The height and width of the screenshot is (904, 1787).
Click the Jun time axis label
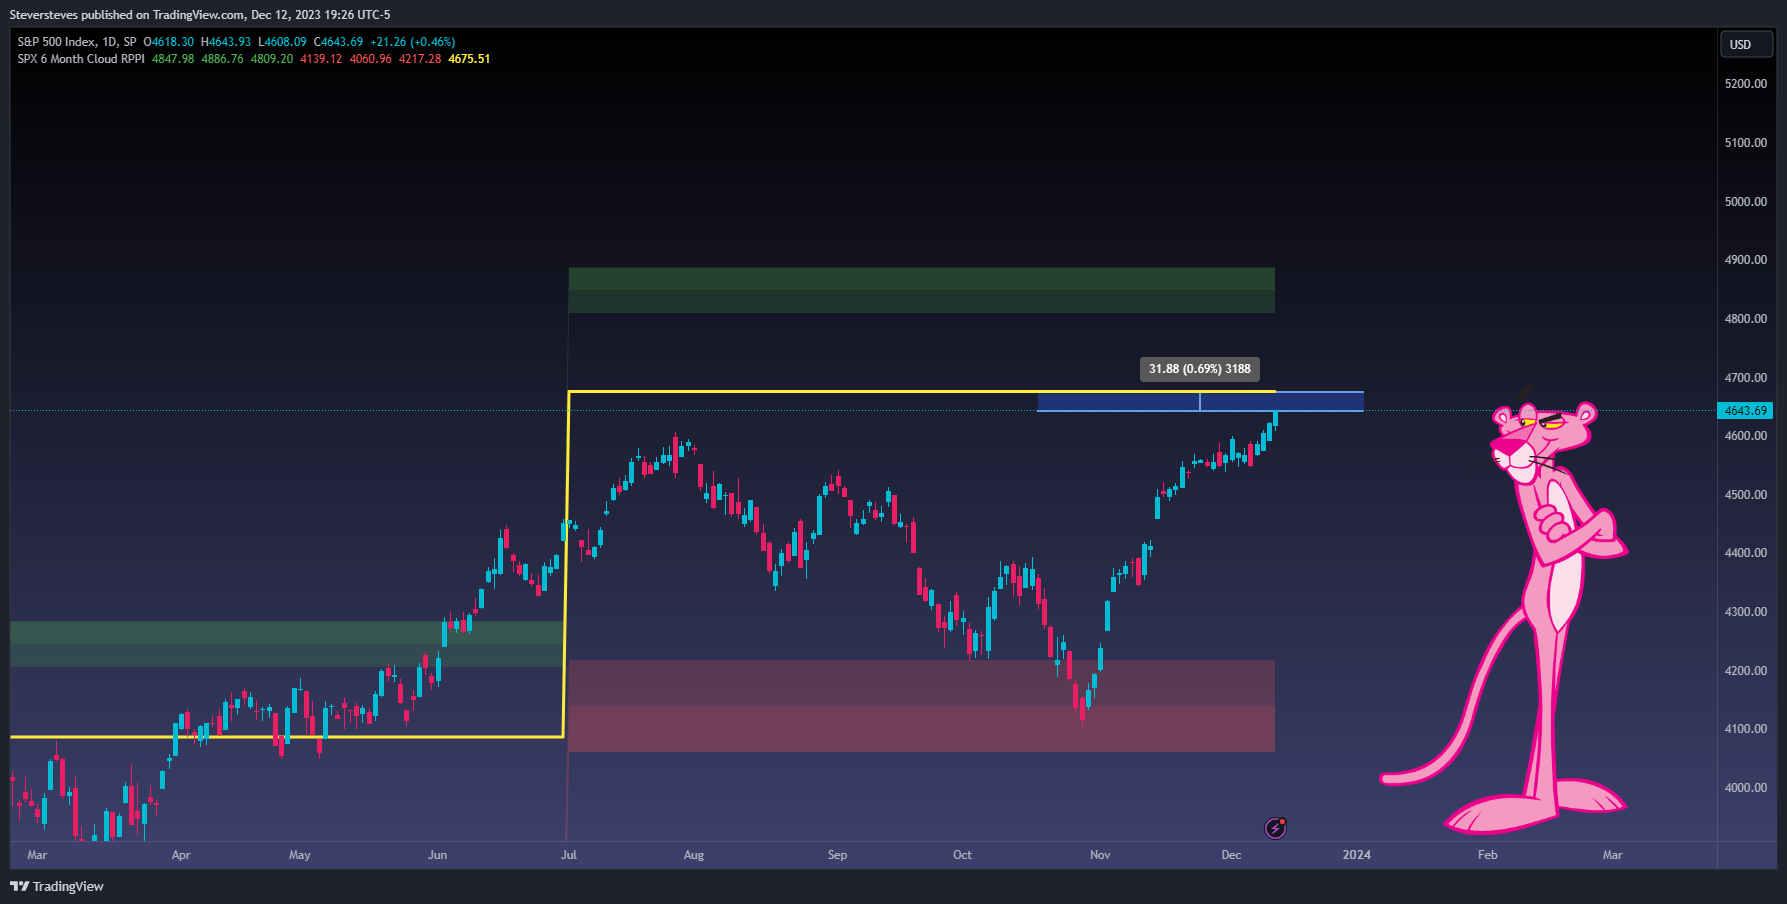coord(437,855)
